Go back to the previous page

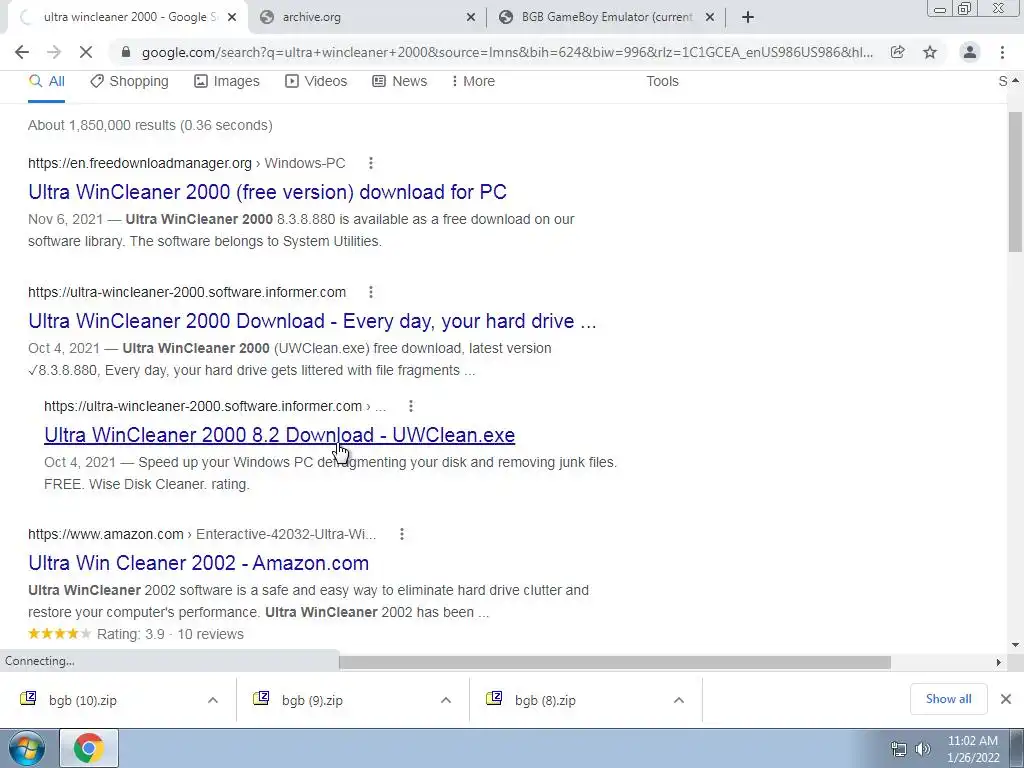[22, 52]
